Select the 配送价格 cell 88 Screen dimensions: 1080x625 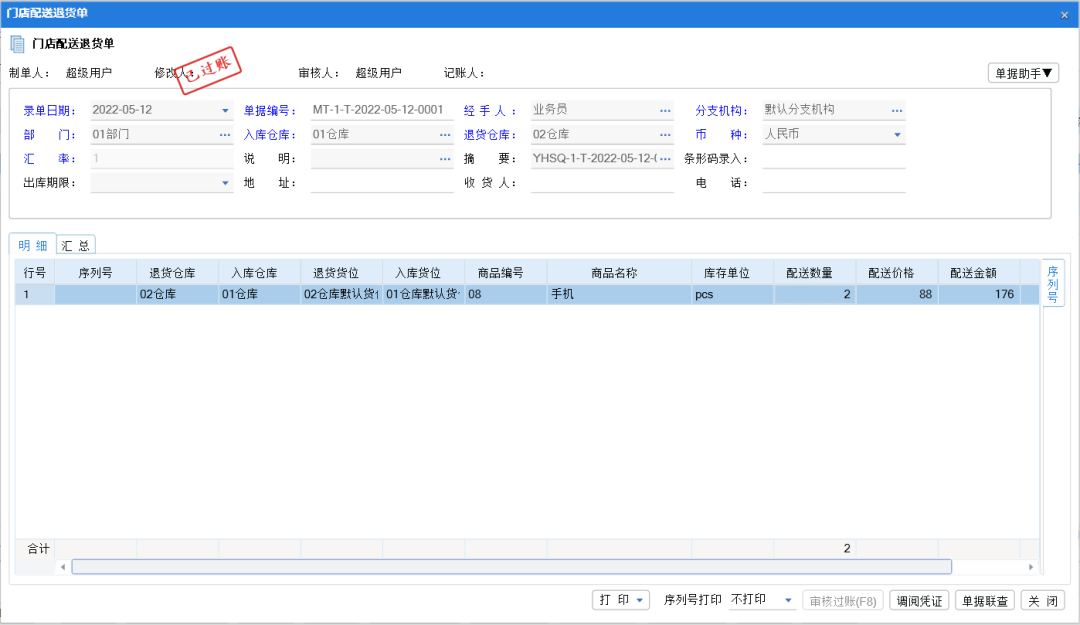pos(897,294)
